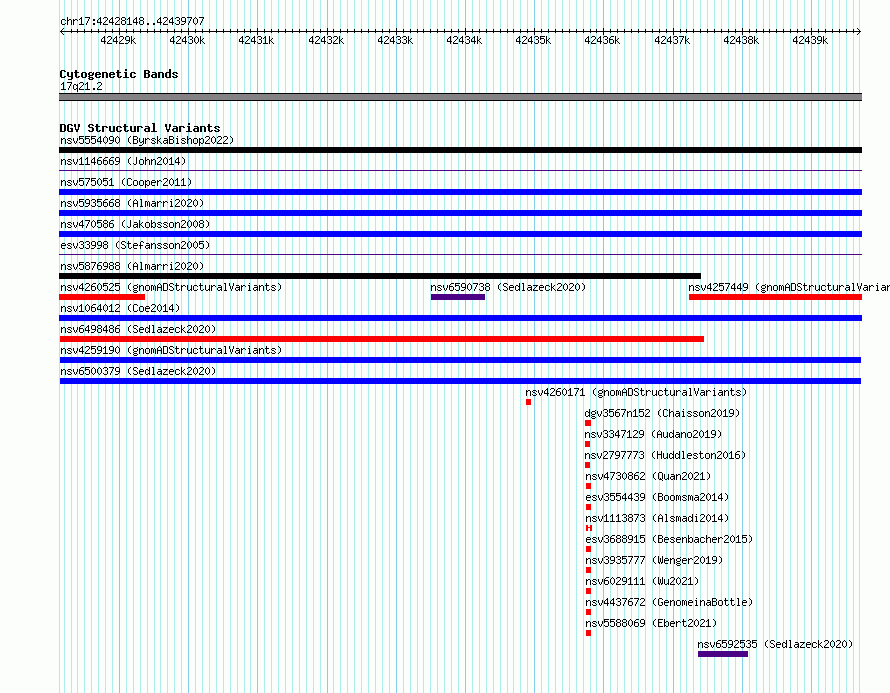Select the red nsv4730862 variant marker
This screenshot has height=693, width=890.
(x=589, y=486)
